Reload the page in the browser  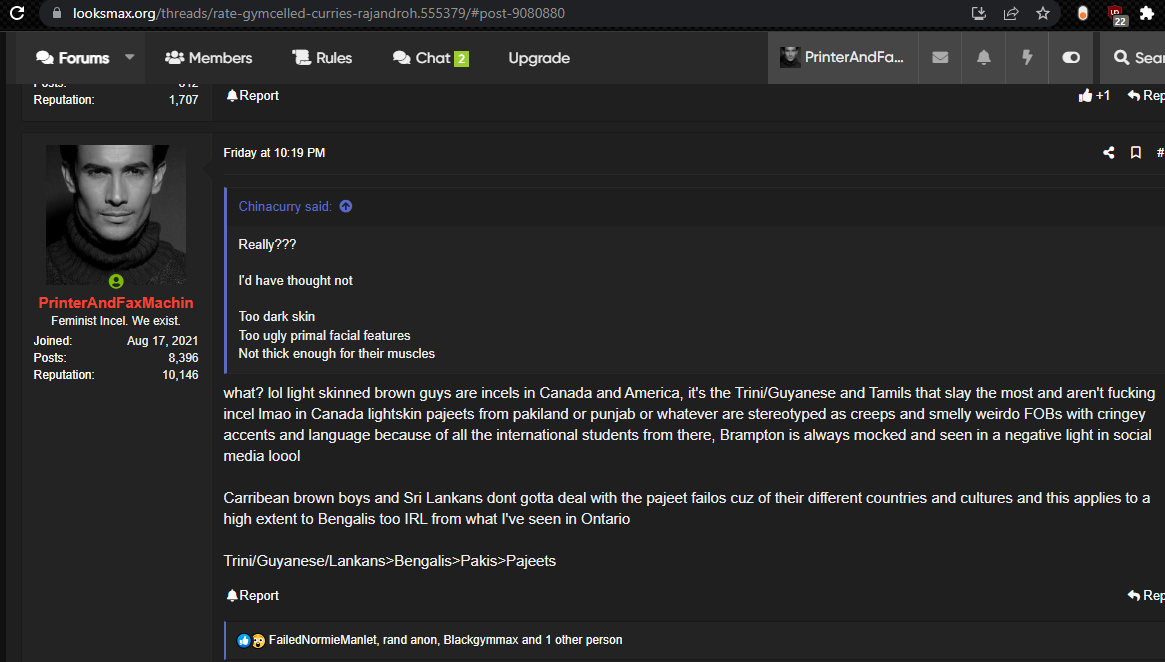16,14
